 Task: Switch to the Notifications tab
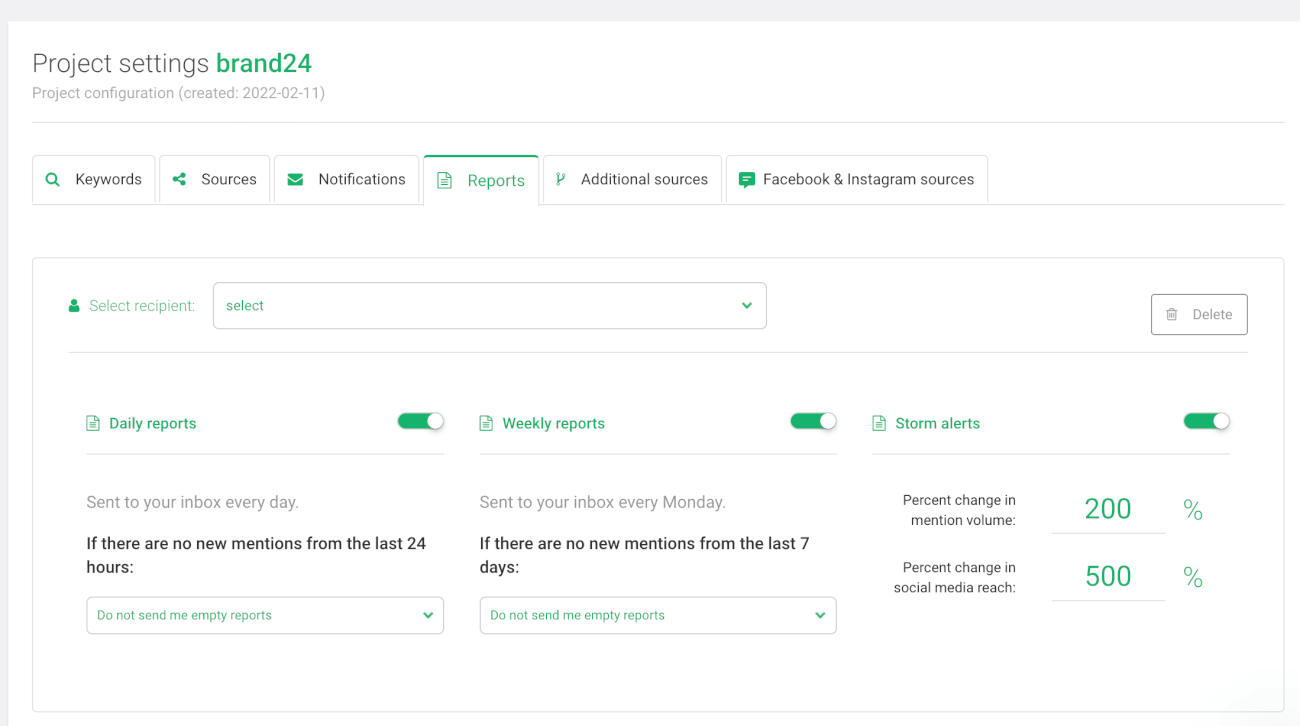point(346,179)
